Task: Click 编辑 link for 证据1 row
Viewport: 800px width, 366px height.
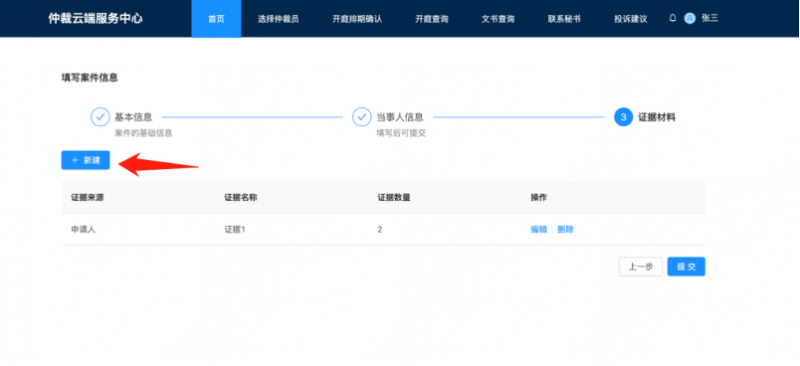Action: [x=539, y=229]
